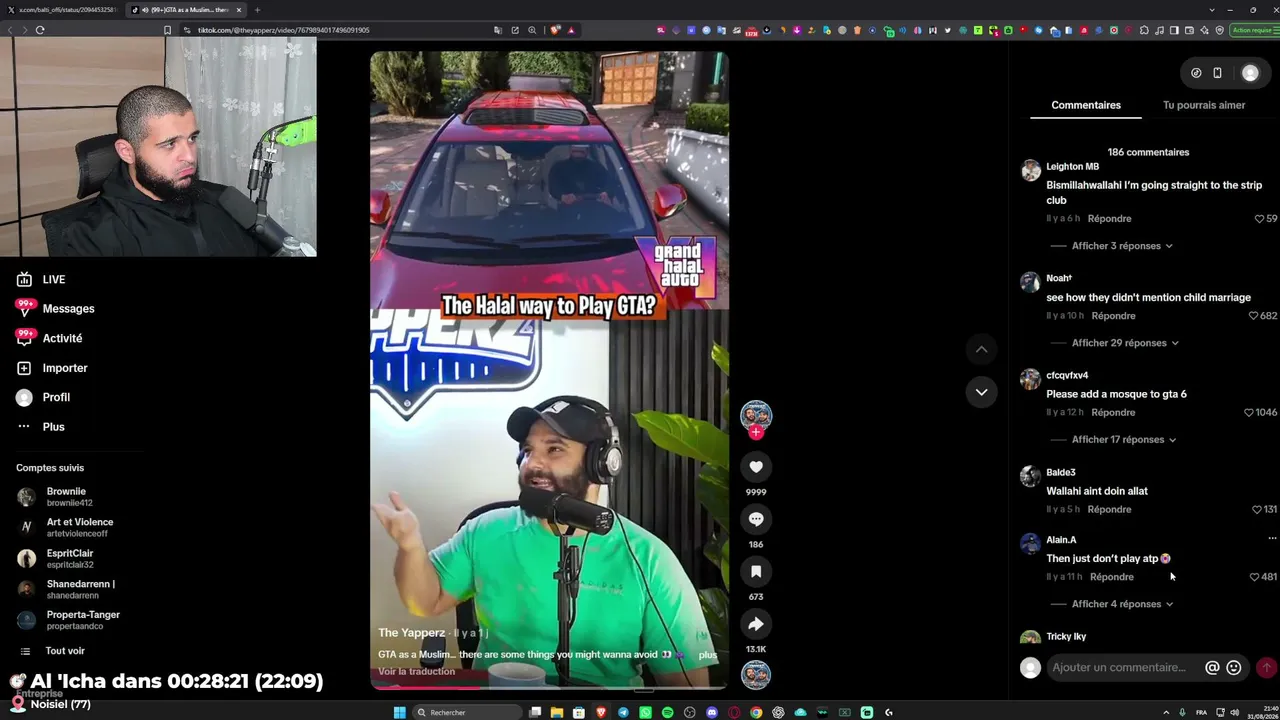Image resolution: width=1280 pixels, height=720 pixels.
Task: Bookmark this page in the browser address bar
Action: tap(167, 30)
